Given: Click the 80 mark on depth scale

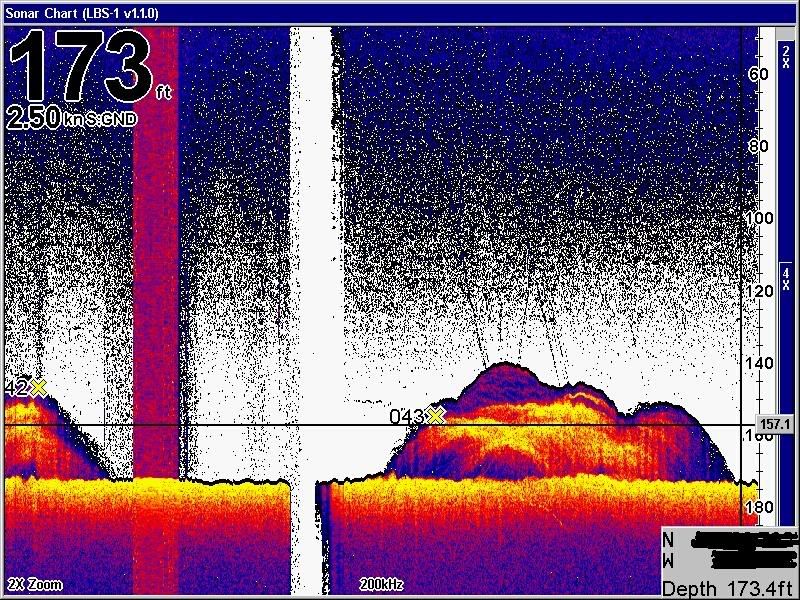Looking at the screenshot, I should 759,146.
